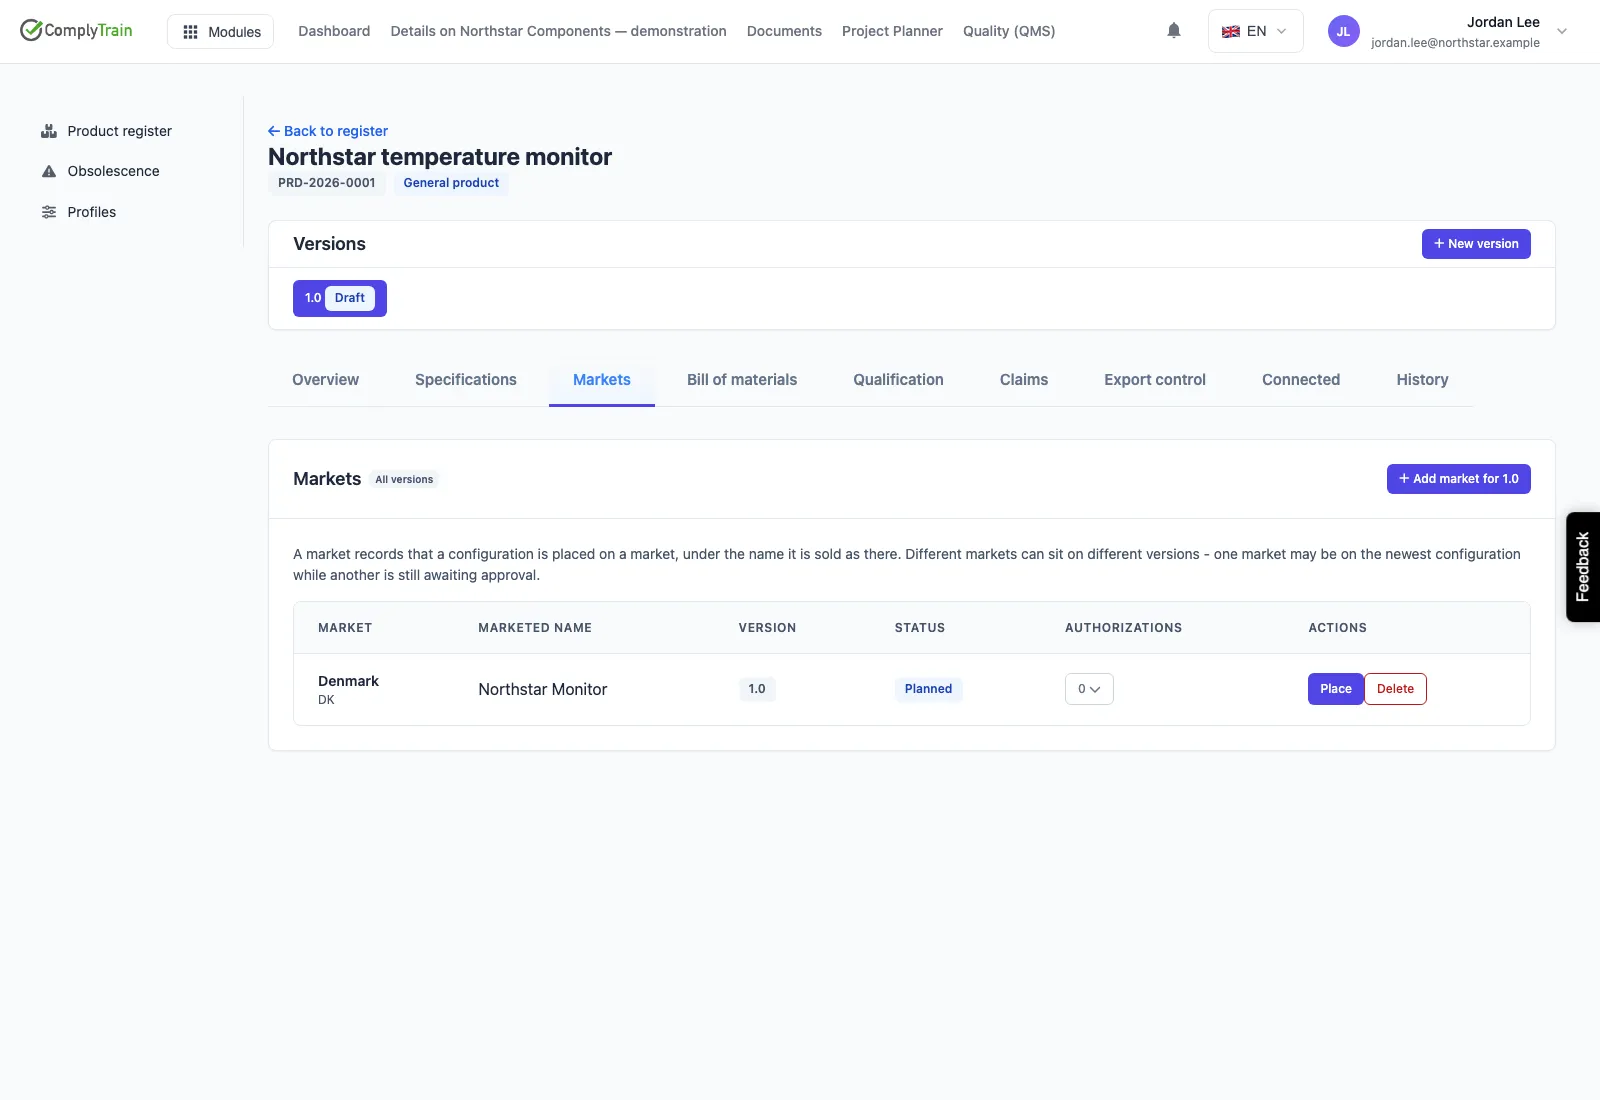Switch to the Claims tab
Viewport: 1600px width, 1100px height.
tap(1024, 380)
